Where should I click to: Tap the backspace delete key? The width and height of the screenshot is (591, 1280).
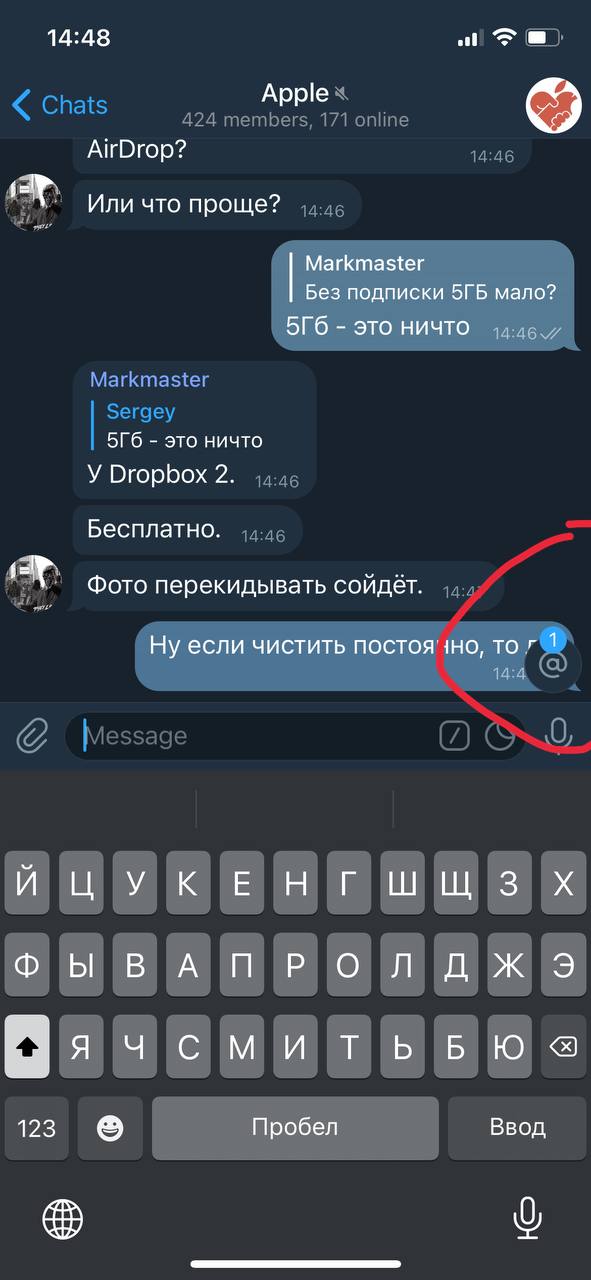point(563,1046)
